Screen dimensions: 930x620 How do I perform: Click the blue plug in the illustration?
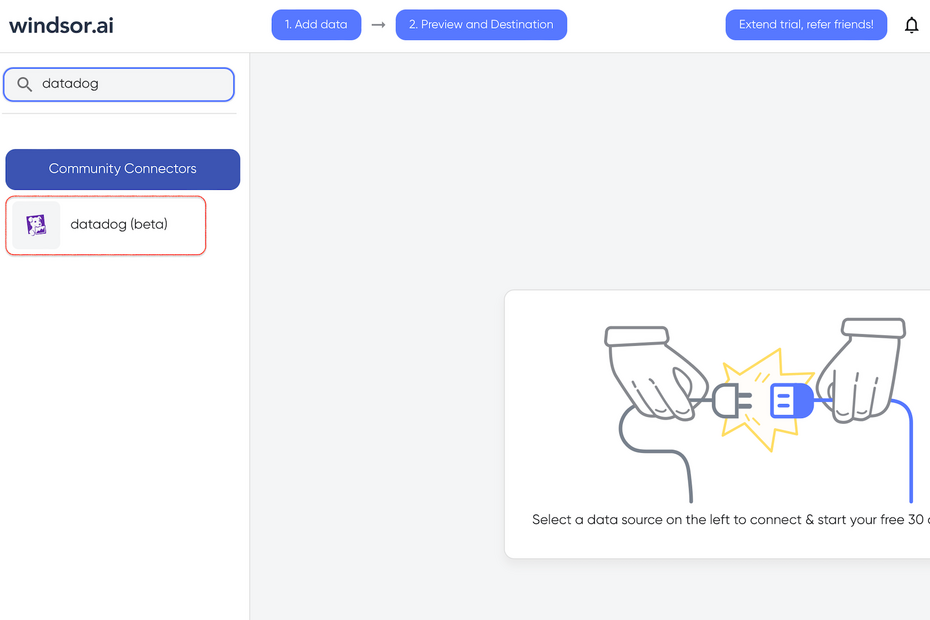[x=792, y=401]
